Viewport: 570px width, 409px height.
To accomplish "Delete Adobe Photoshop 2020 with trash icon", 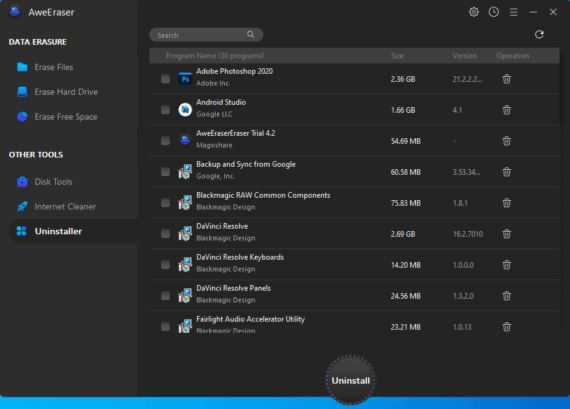I will (506, 79).
